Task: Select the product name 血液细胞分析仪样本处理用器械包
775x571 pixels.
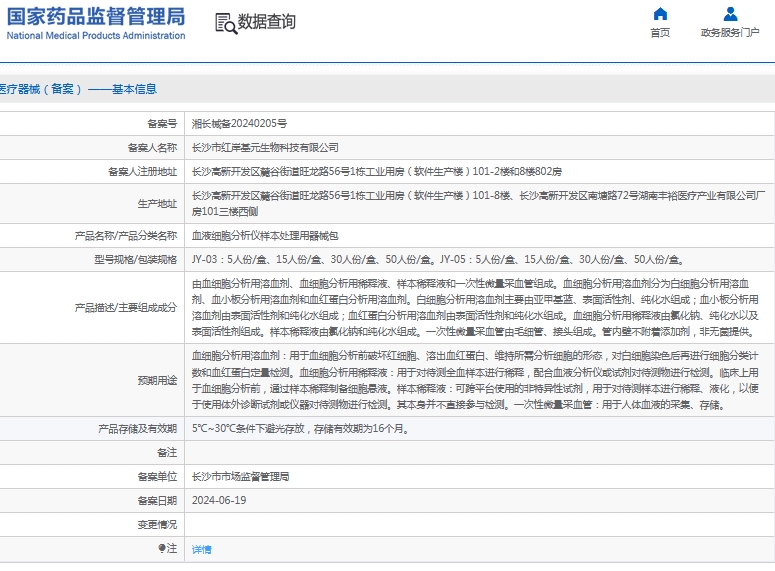Action: (x=265, y=236)
